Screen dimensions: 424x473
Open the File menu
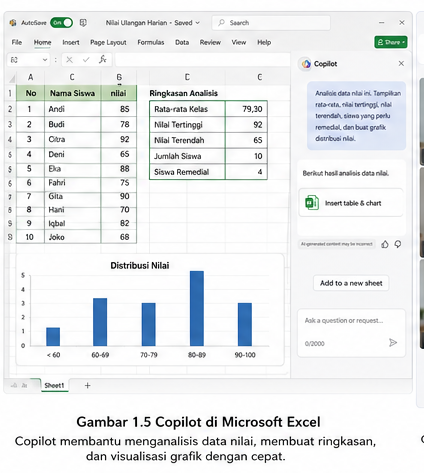(17, 42)
